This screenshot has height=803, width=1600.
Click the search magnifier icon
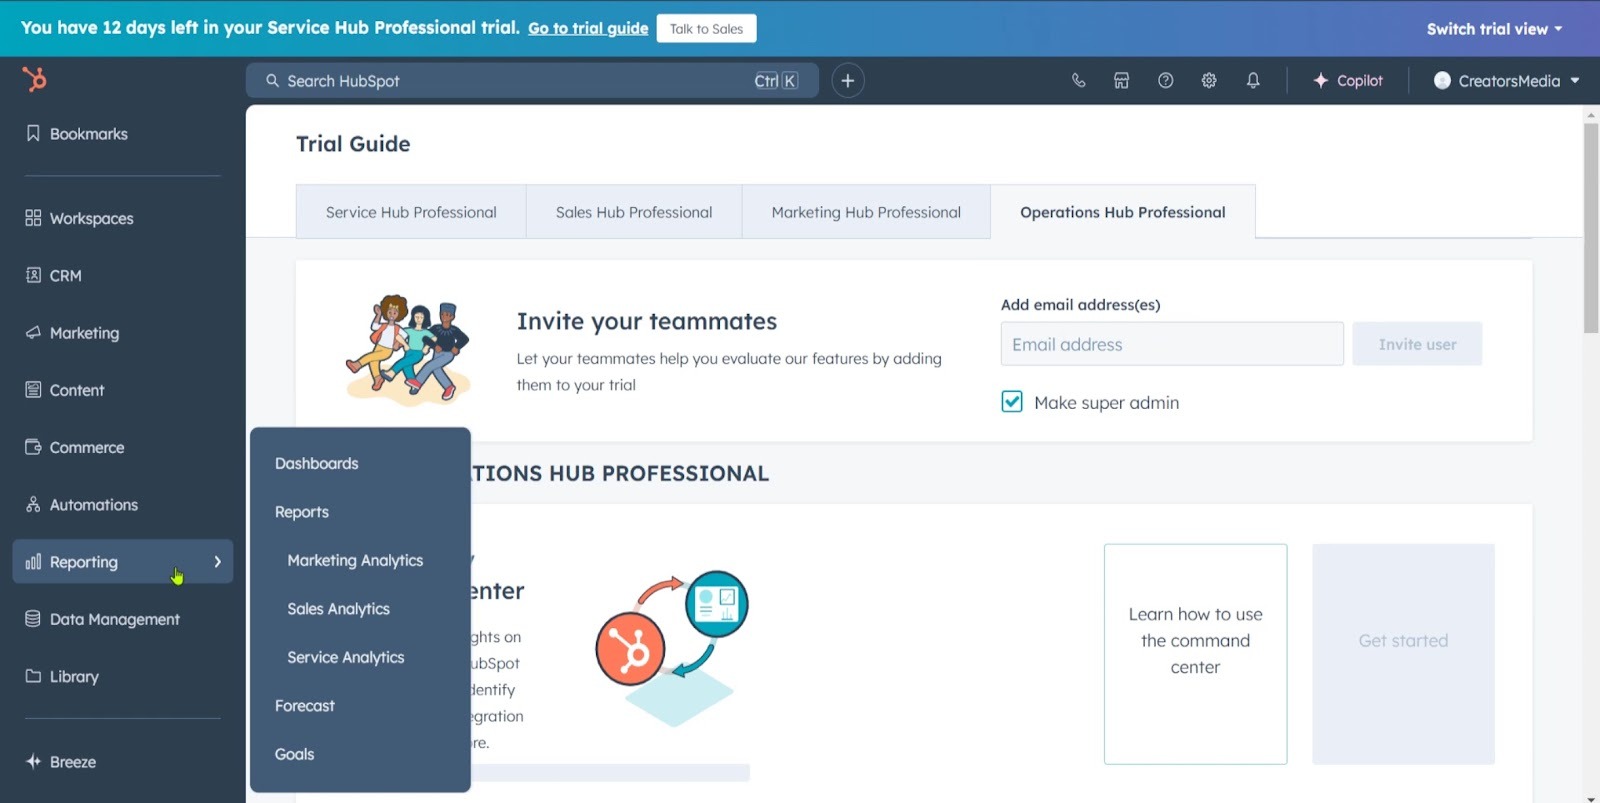click(x=272, y=81)
